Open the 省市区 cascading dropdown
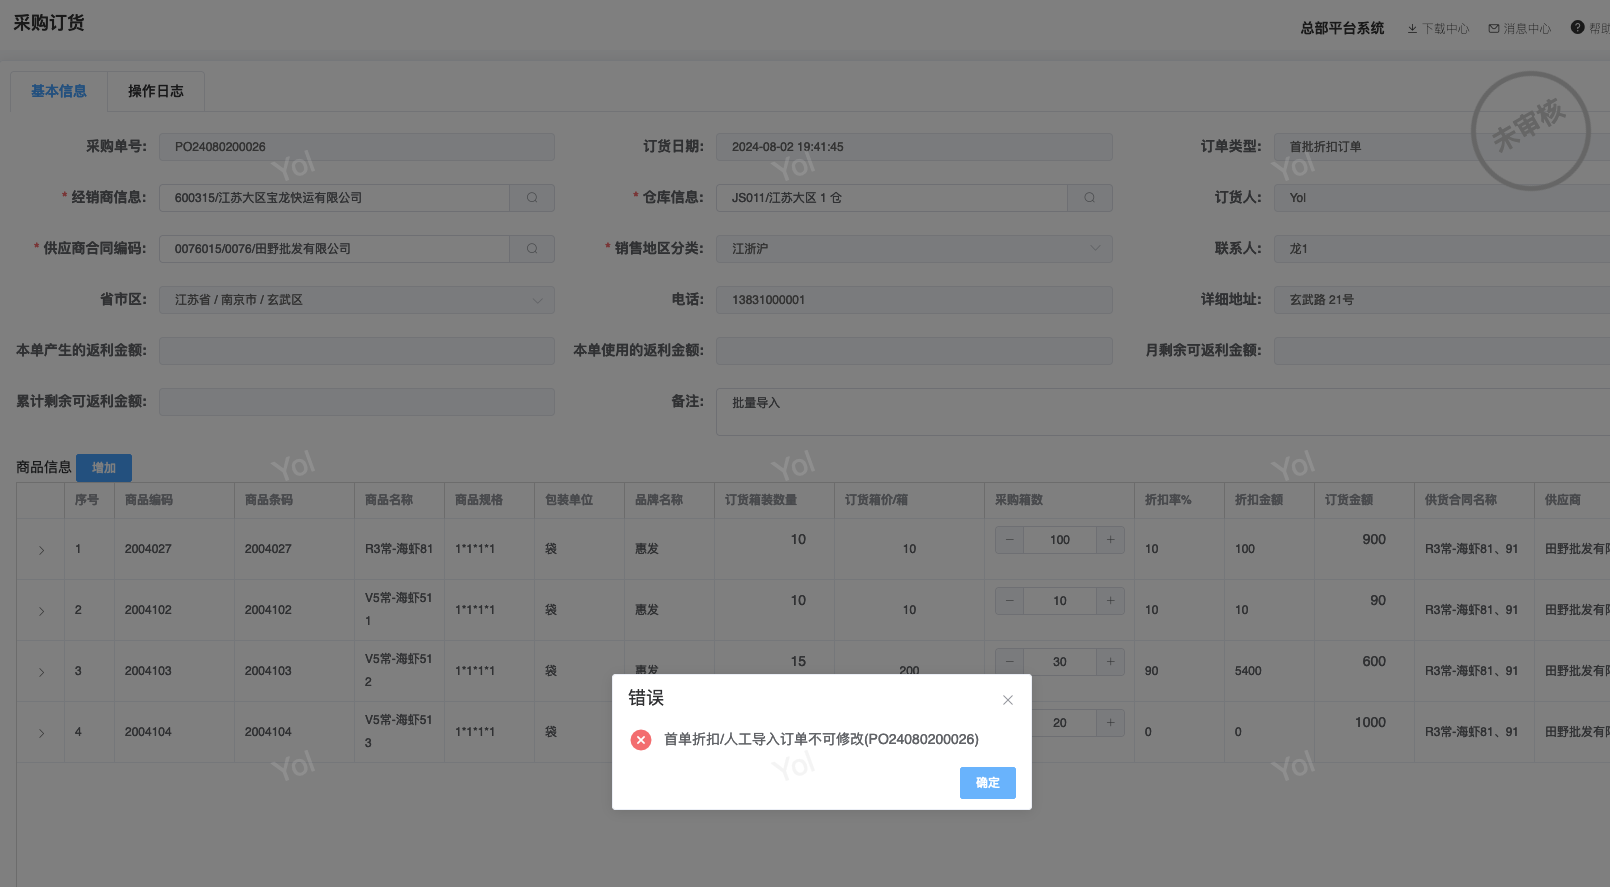Screen dimensions: 1610x887 coord(357,300)
